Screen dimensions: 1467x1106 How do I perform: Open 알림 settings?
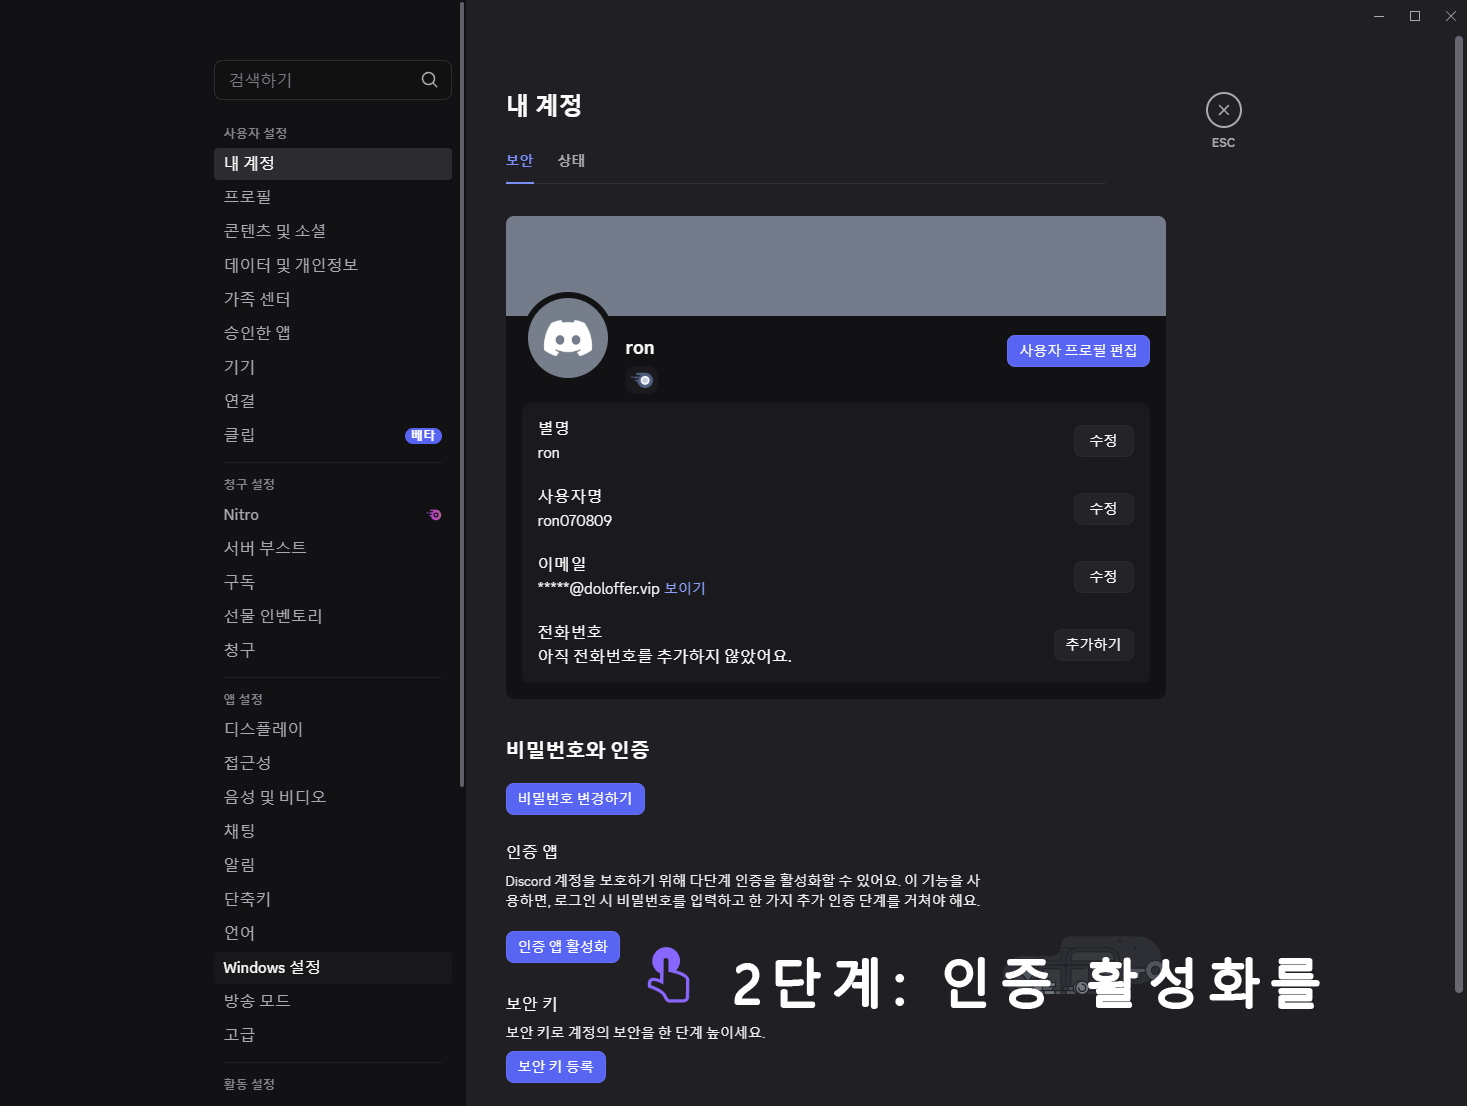(333, 865)
